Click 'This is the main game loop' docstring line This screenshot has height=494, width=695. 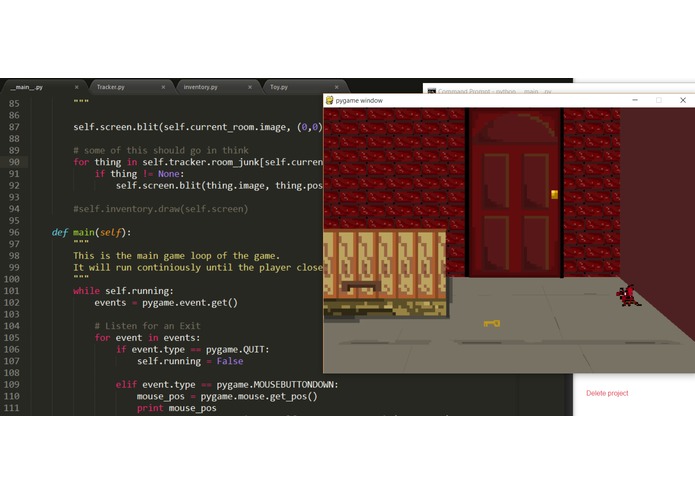click(176, 256)
